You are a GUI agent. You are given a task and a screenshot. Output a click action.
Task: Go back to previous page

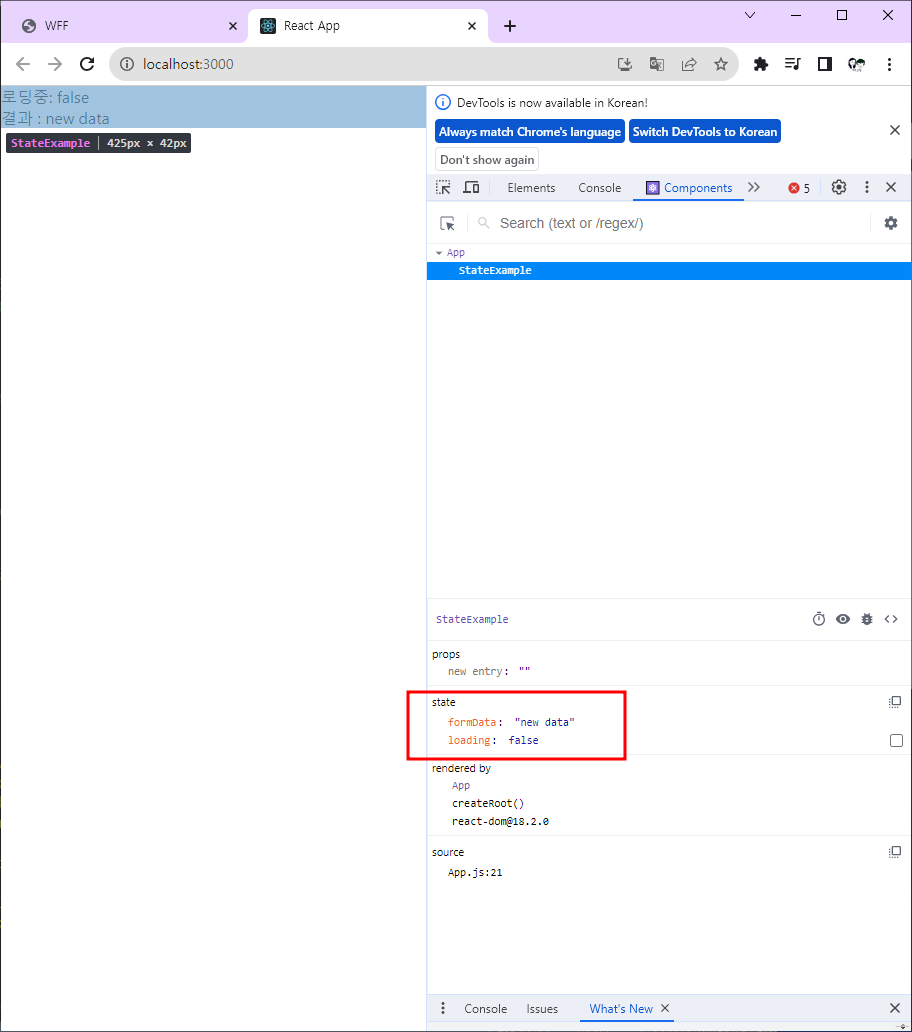(x=23, y=64)
